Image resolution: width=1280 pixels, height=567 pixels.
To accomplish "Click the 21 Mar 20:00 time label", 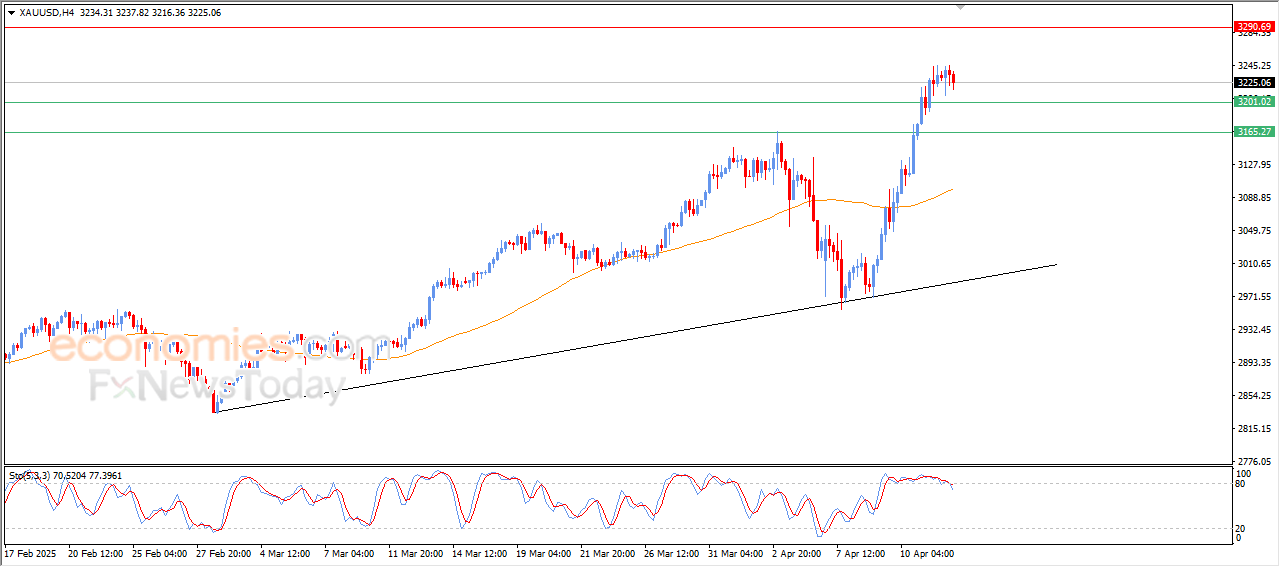I will click(x=608, y=553).
